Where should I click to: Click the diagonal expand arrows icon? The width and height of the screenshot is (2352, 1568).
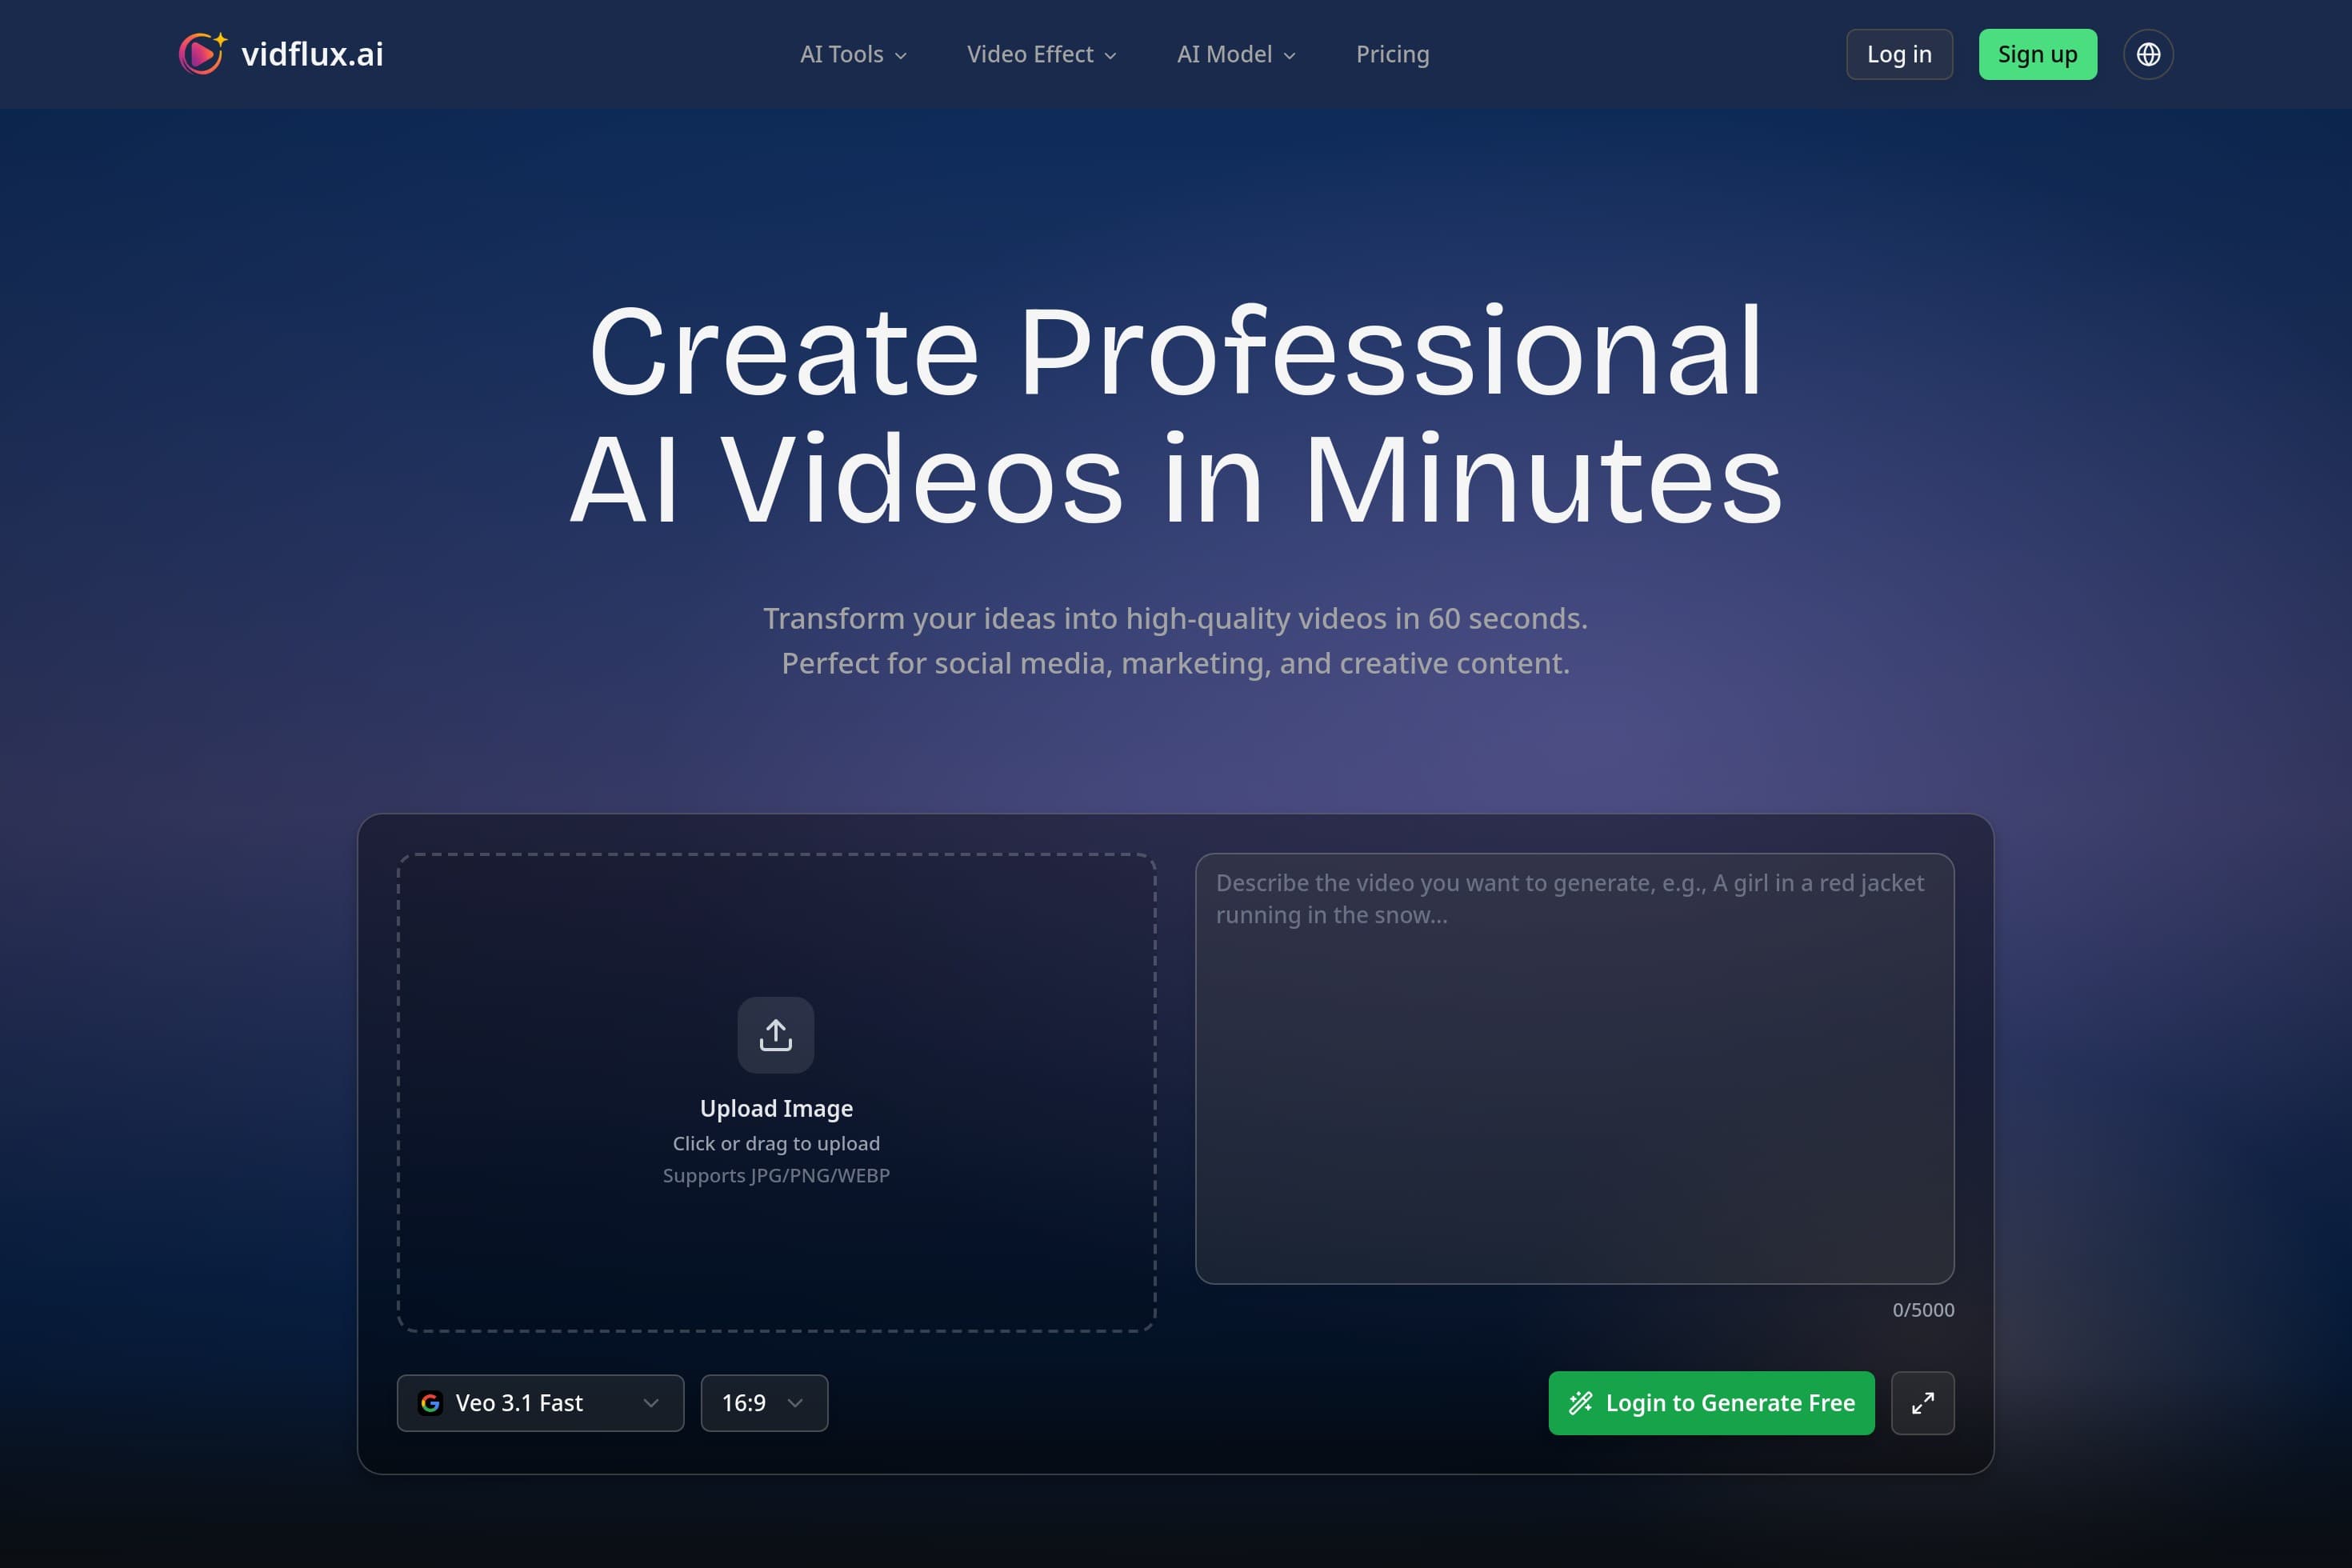click(x=1922, y=1403)
